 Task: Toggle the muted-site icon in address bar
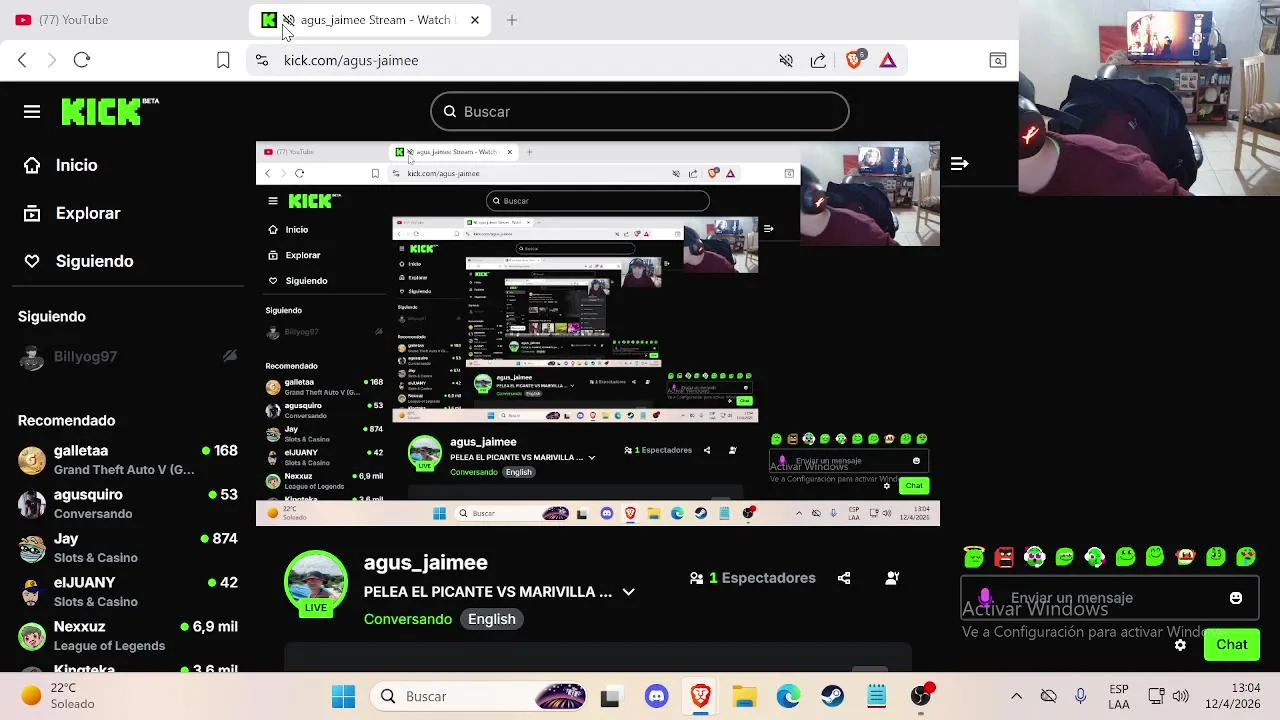click(x=786, y=60)
